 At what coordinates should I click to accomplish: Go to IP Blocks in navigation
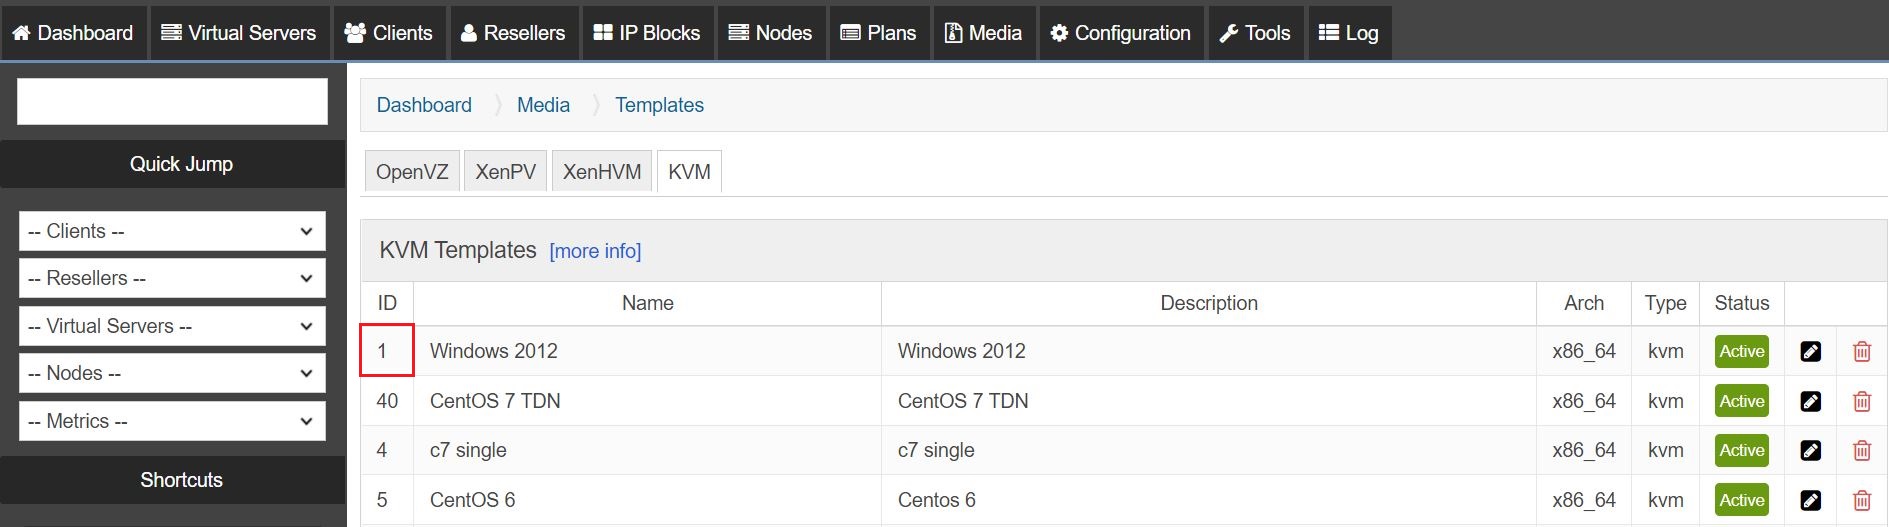pyautogui.click(x=647, y=33)
